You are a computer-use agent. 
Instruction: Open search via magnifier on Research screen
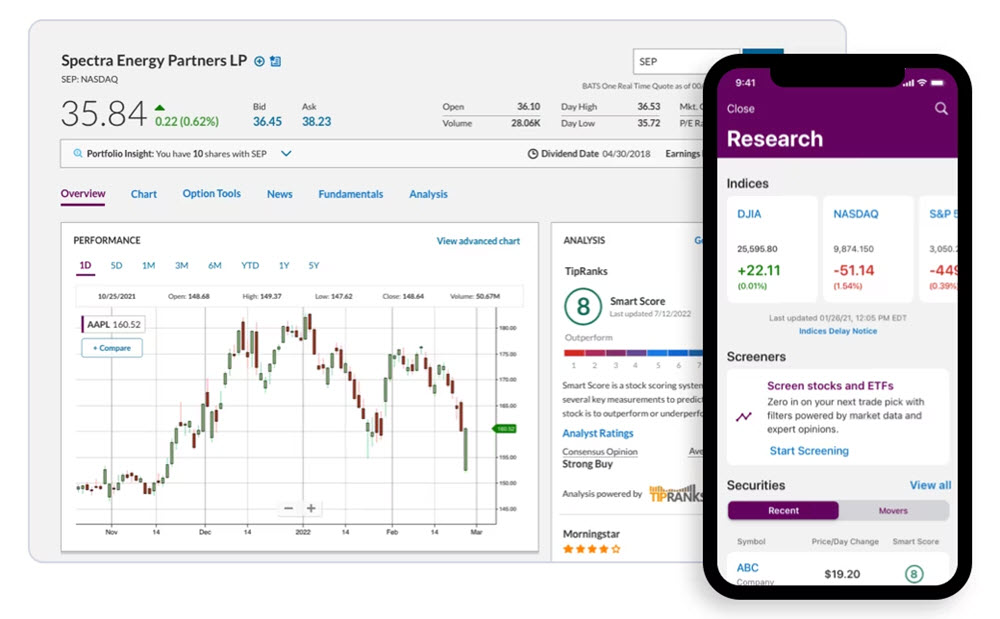(x=941, y=108)
